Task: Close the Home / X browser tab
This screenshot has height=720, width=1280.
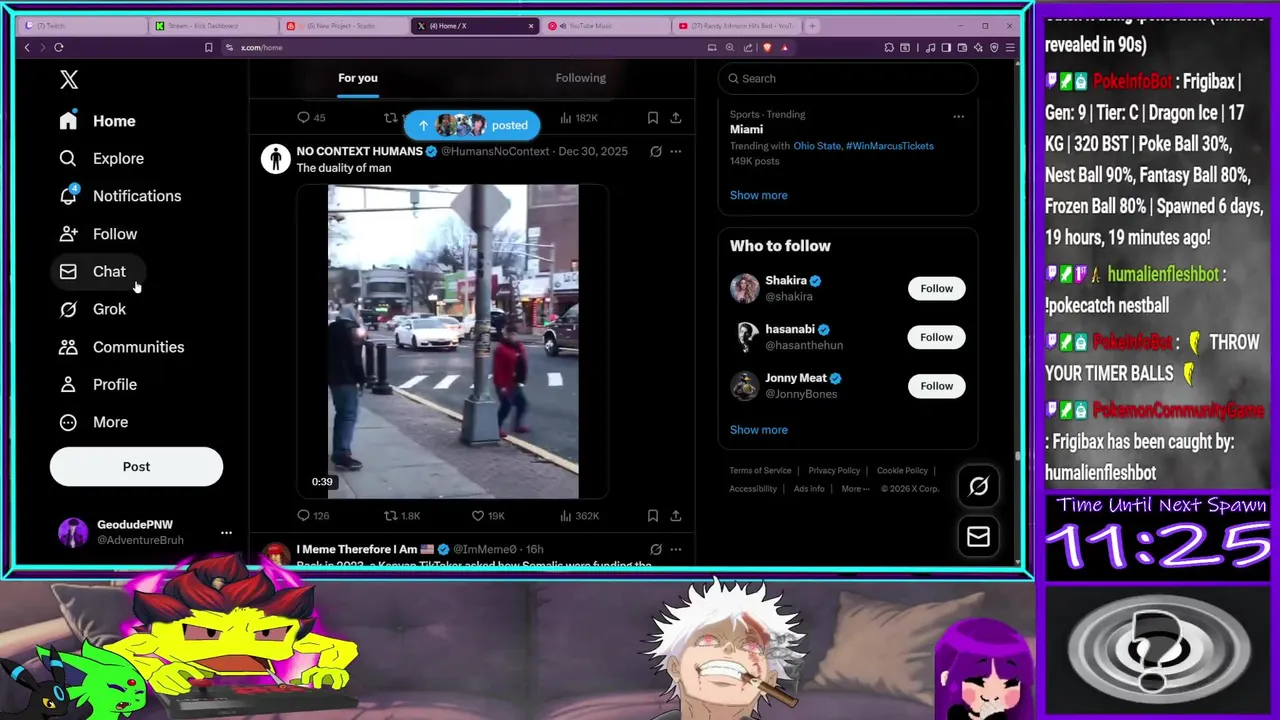Action: point(531,26)
